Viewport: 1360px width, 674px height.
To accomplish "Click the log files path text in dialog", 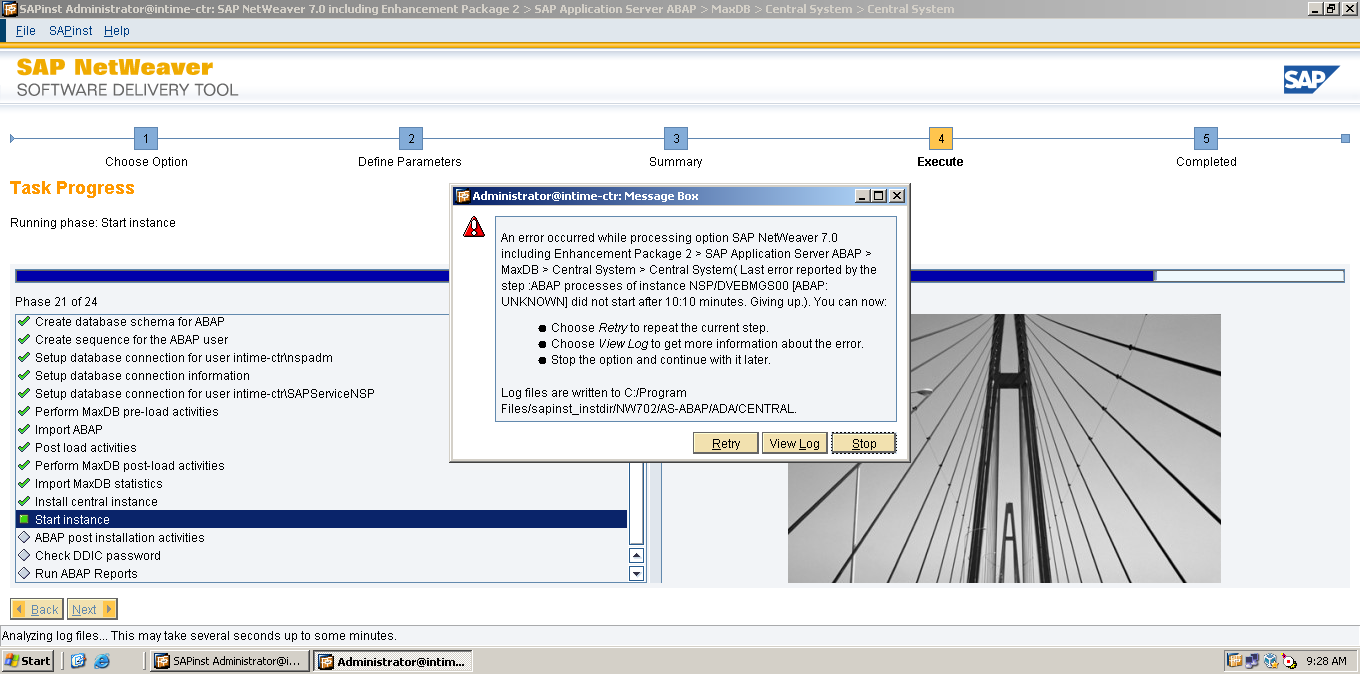I will [x=649, y=400].
